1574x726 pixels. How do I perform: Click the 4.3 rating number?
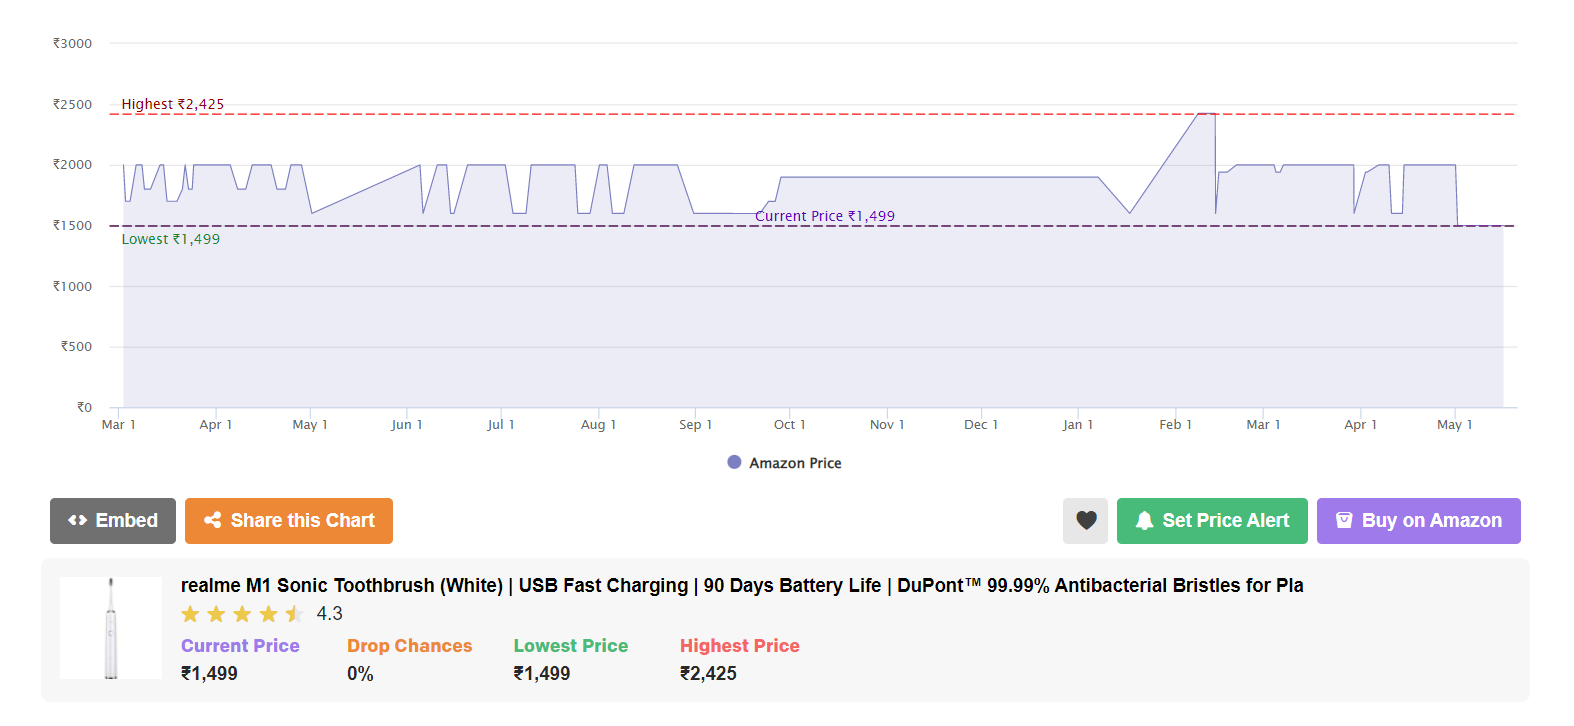coord(329,614)
